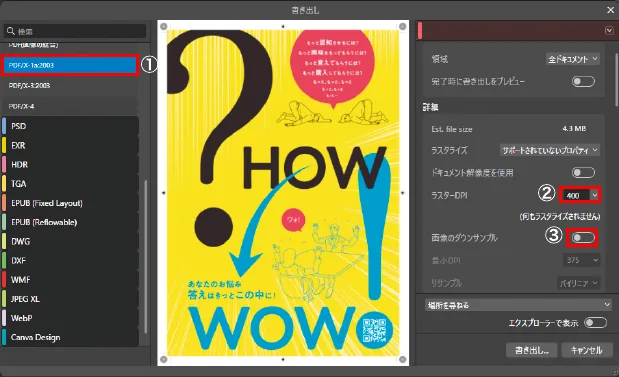The height and width of the screenshot is (377, 619).
Task: Choose WMF export format
Action: [70, 280]
